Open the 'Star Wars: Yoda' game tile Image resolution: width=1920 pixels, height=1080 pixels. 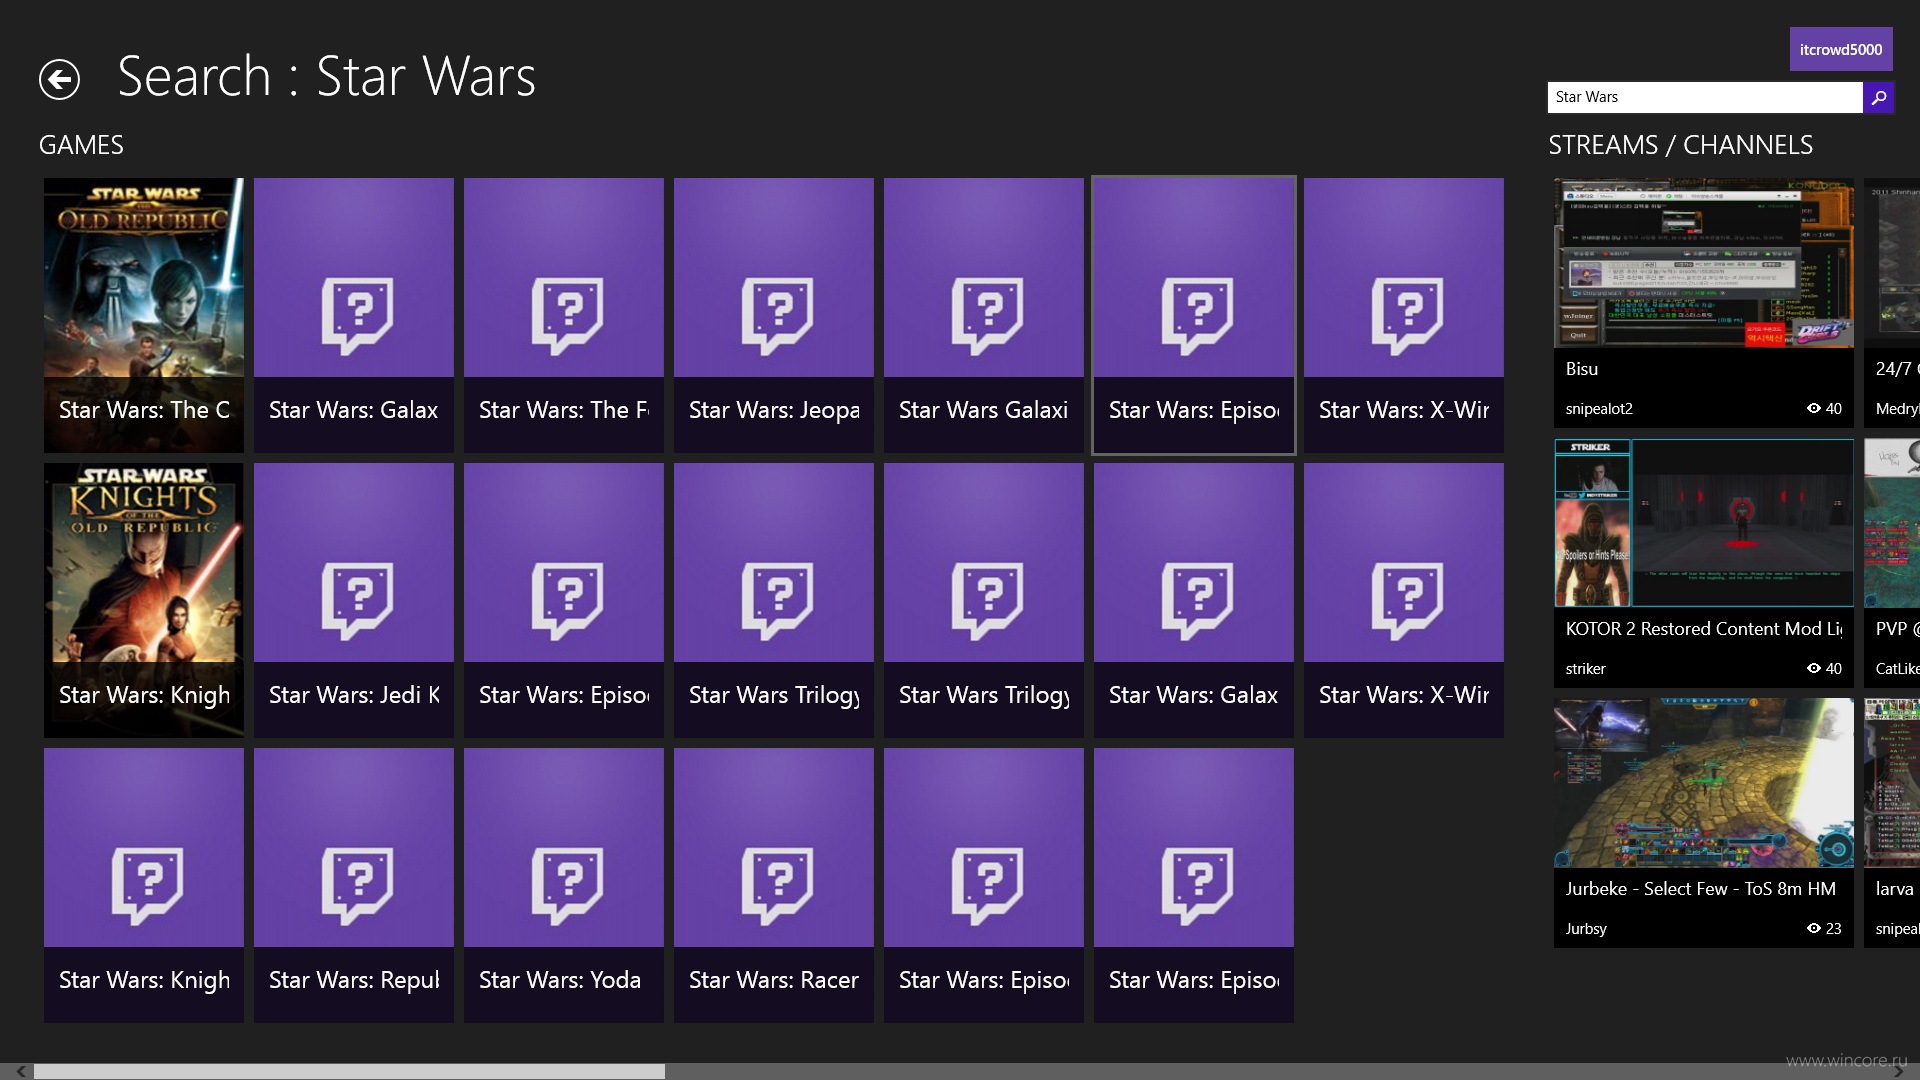[x=564, y=885]
